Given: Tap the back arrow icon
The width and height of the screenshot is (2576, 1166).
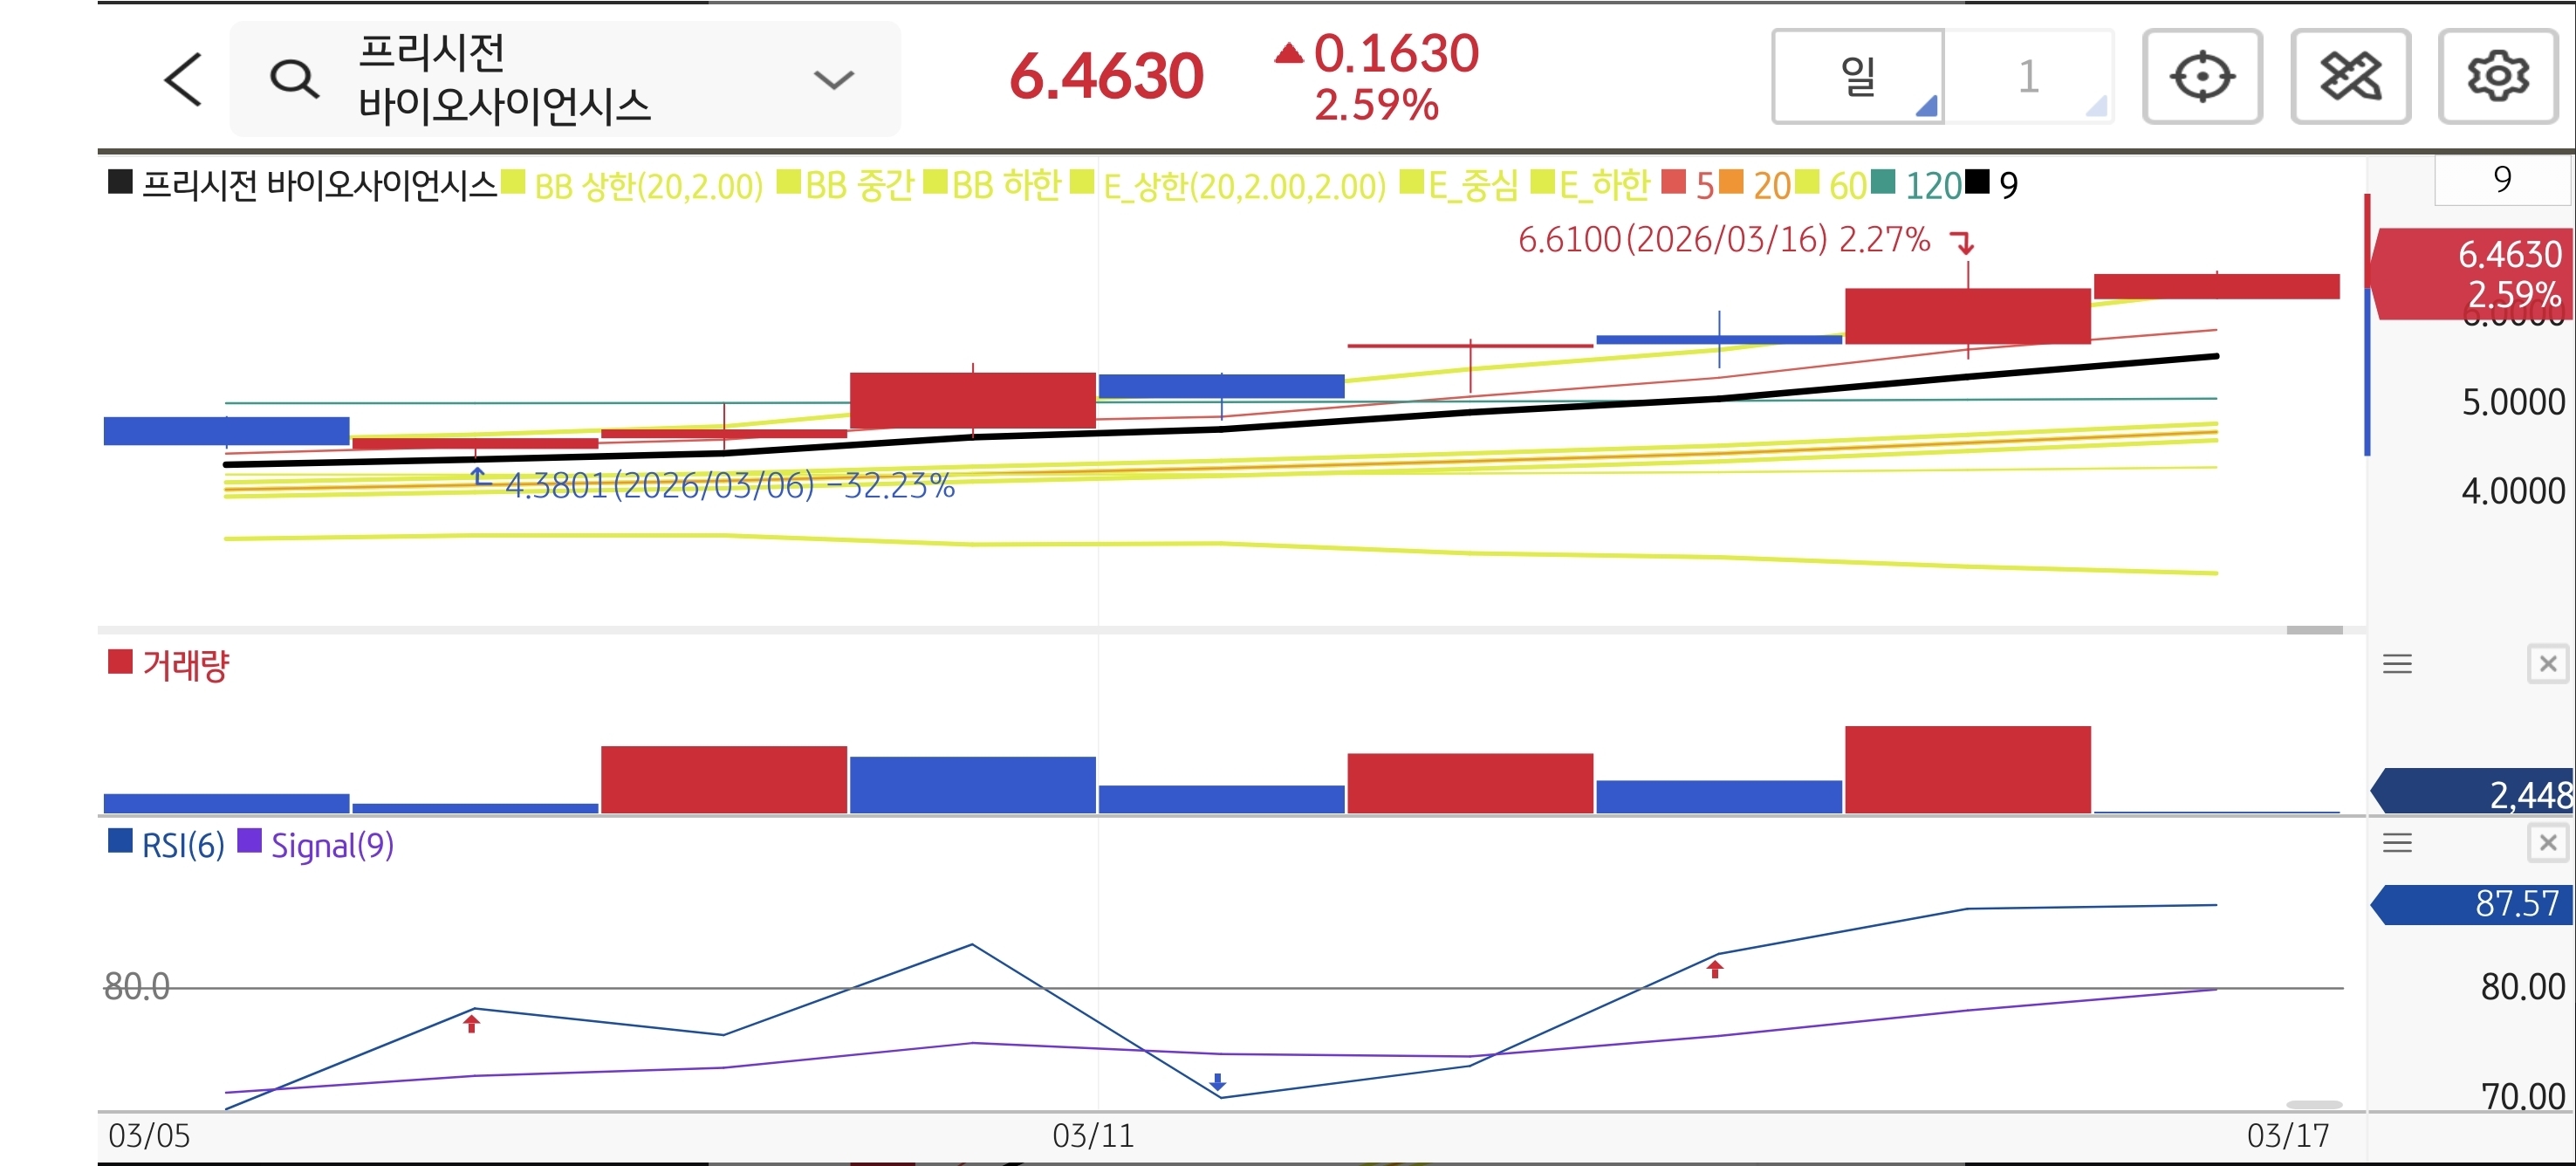Looking at the screenshot, I should (184, 79).
